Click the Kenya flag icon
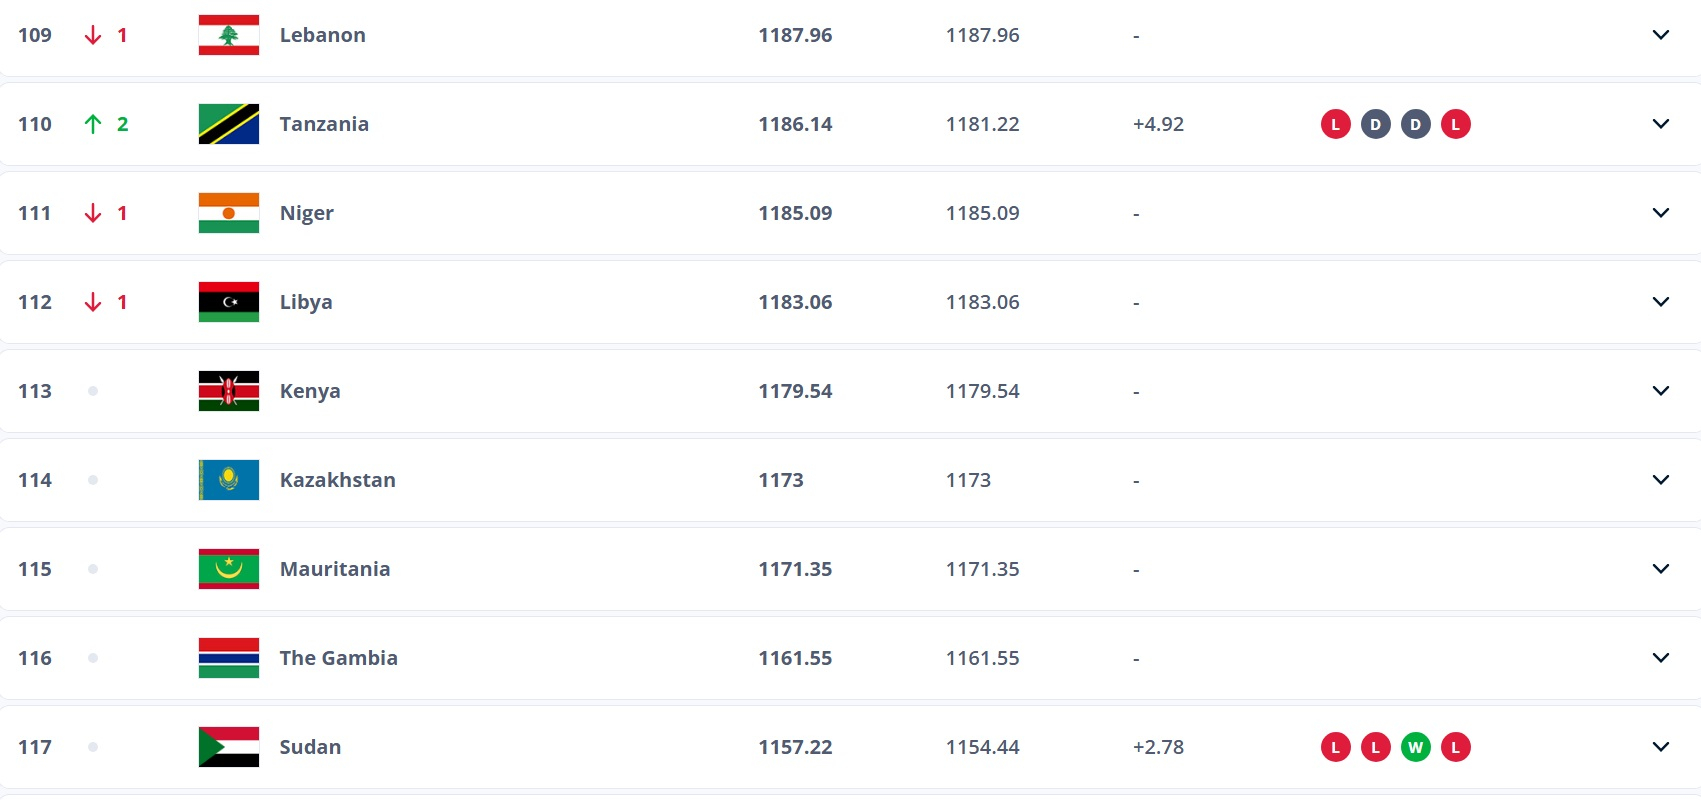The height and width of the screenshot is (805, 1701). coord(229,391)
